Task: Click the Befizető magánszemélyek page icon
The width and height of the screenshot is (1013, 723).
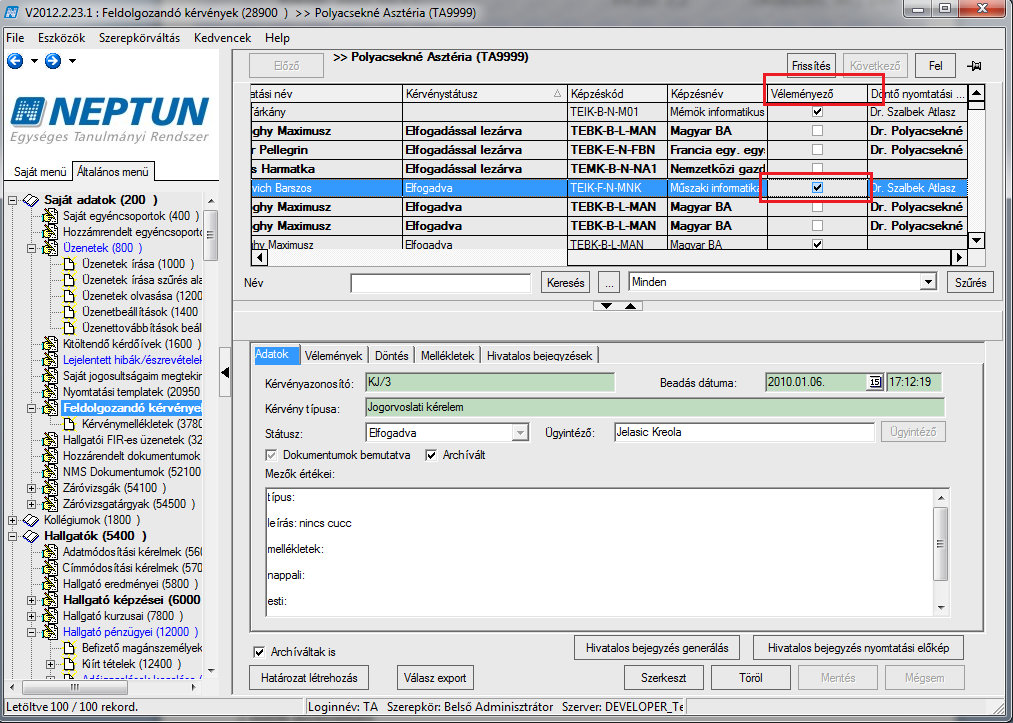Action: pos(70,648)
